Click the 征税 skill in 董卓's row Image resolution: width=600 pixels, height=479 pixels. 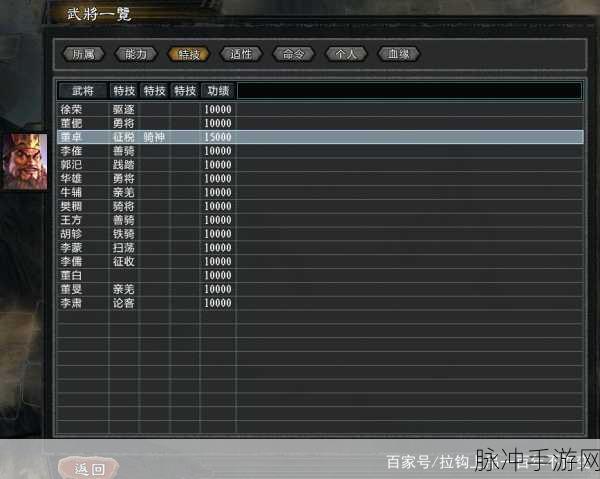point(124,137)
